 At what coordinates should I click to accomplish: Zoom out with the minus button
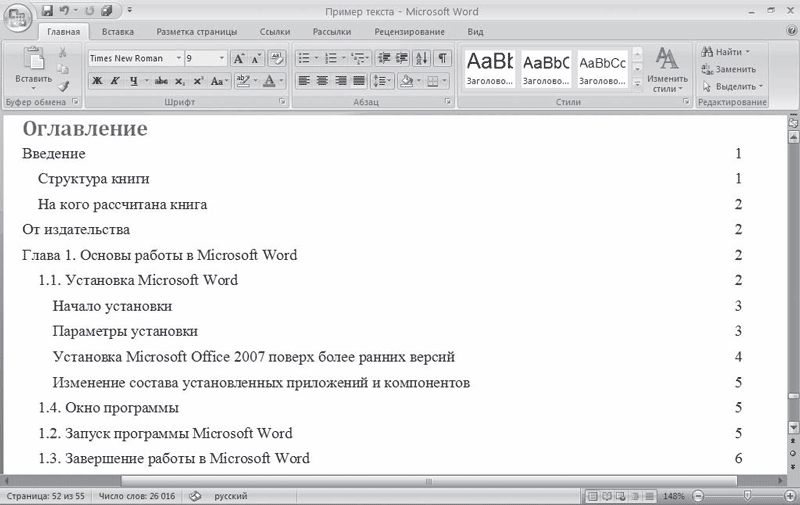(x=698, y=495)
